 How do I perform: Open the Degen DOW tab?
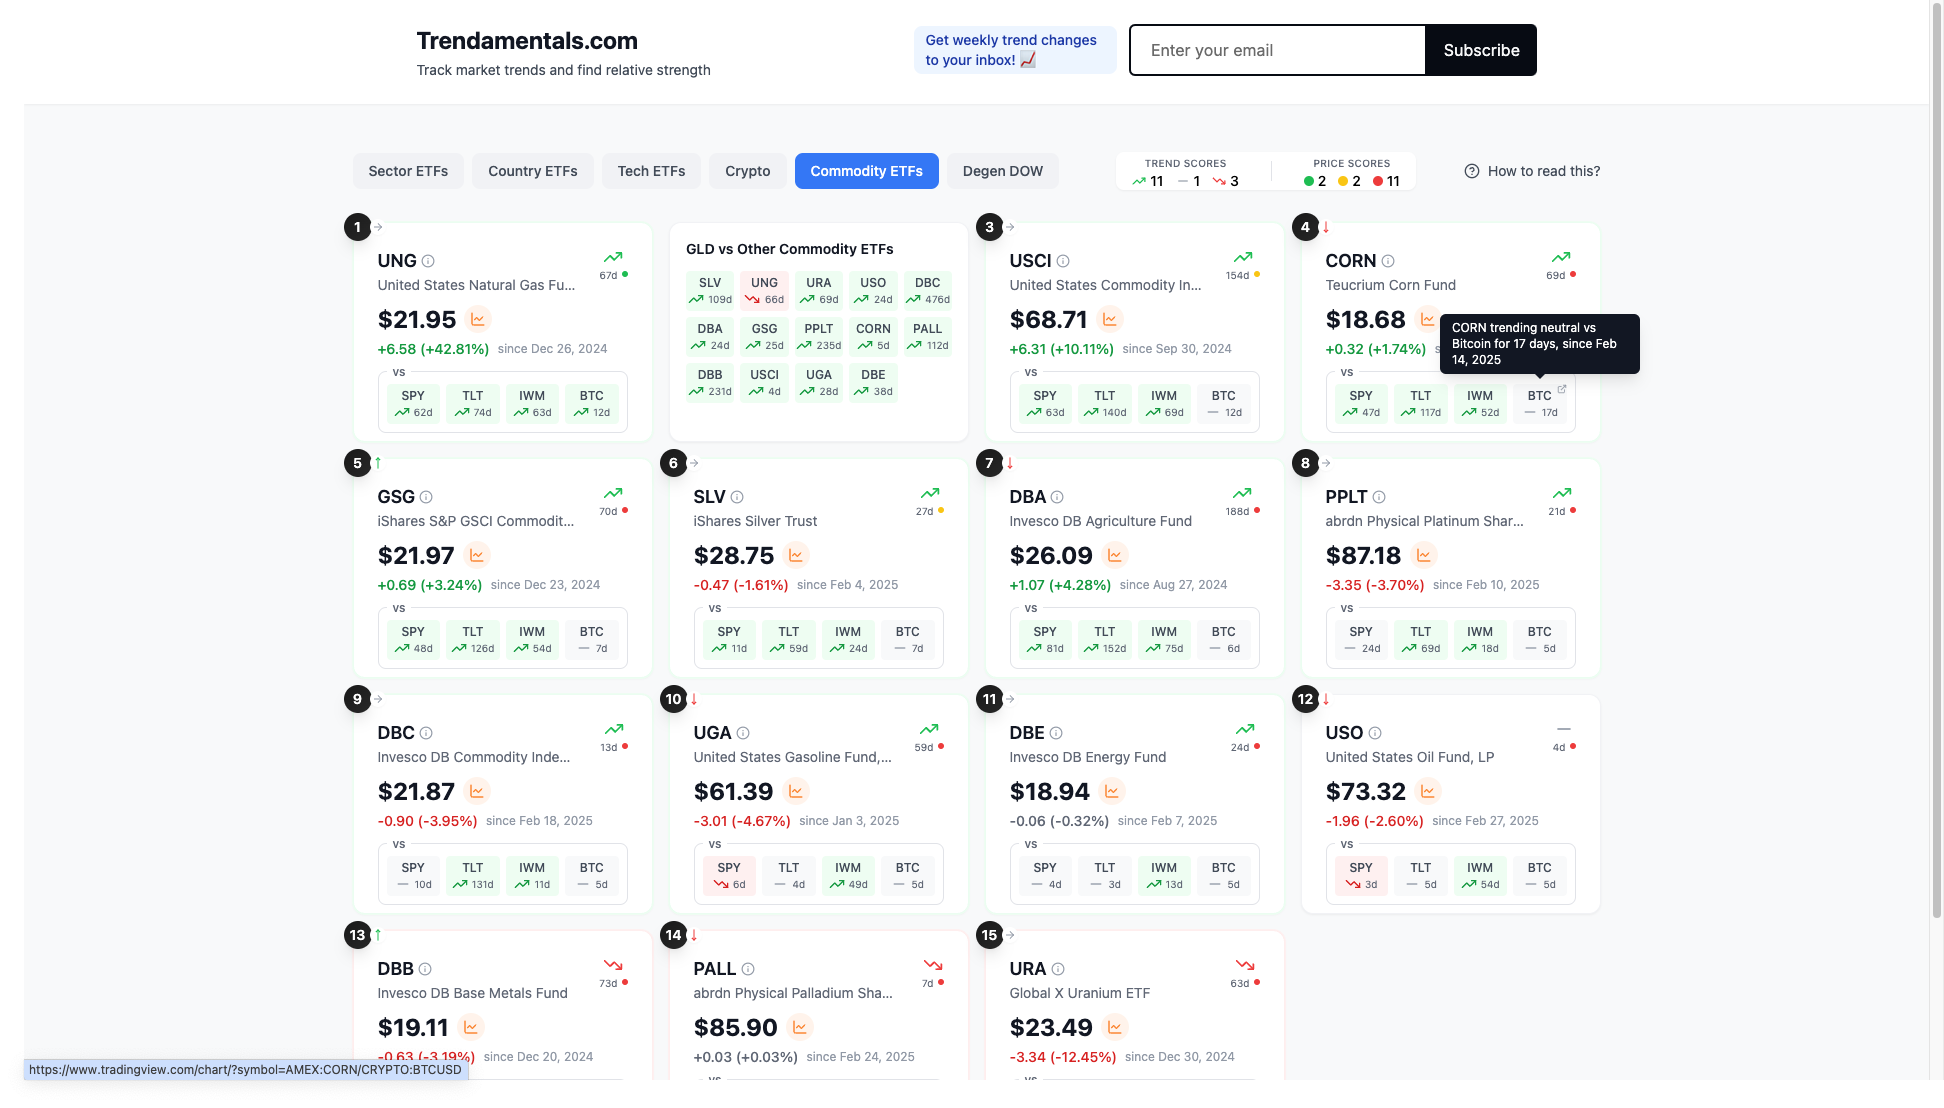coord(1002,171)
